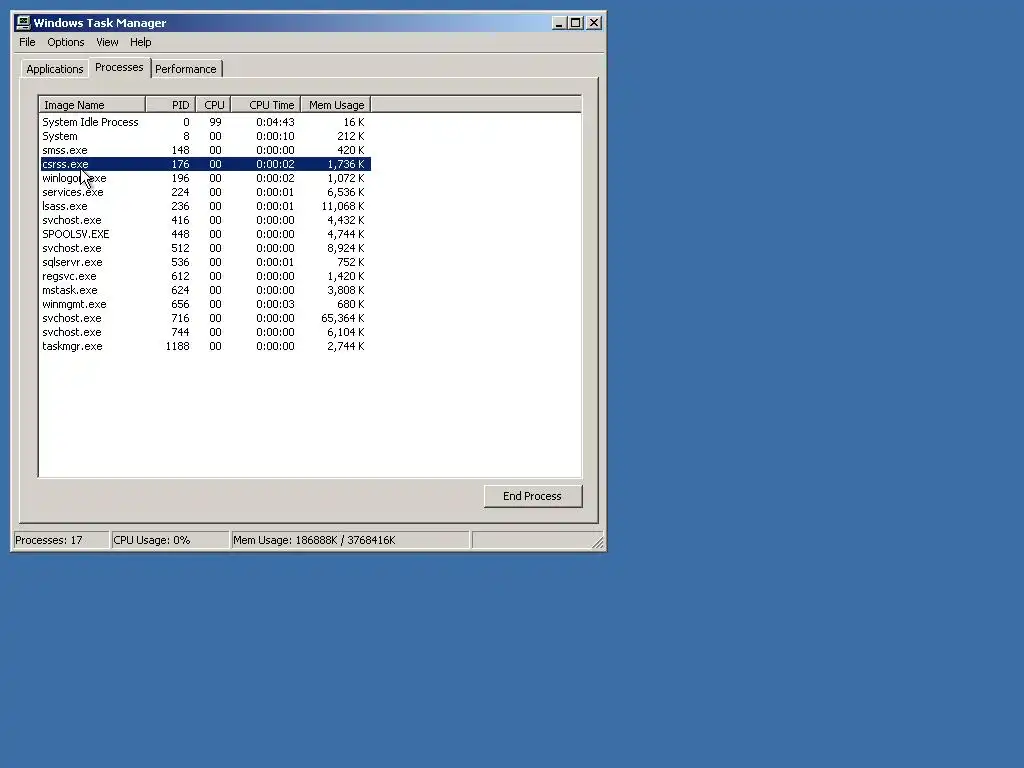1024x768 pixels.
Task: Click System row PID 8 cell
Action: click(186, 136)
